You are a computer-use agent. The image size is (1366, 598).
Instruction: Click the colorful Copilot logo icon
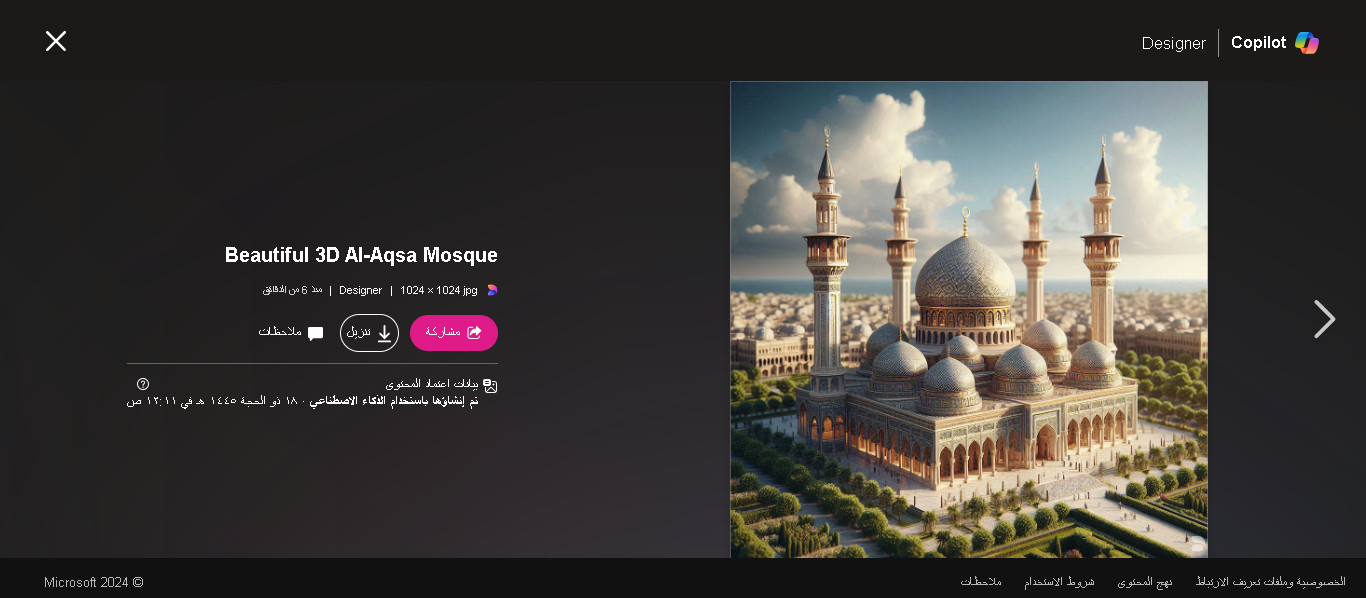pos(1307,43)
